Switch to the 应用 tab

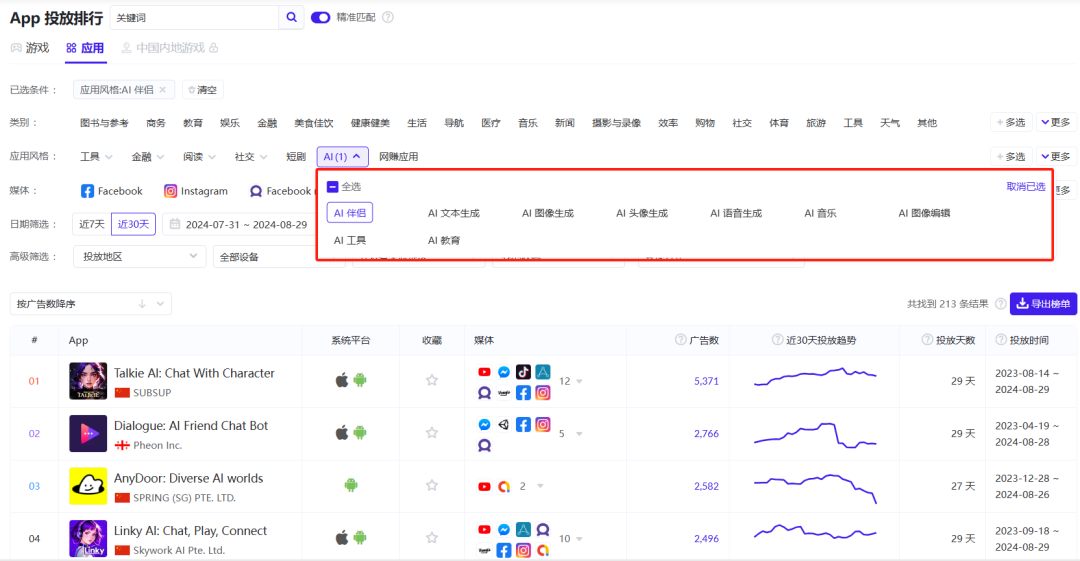pyautogui.click(x=85, y=48)
